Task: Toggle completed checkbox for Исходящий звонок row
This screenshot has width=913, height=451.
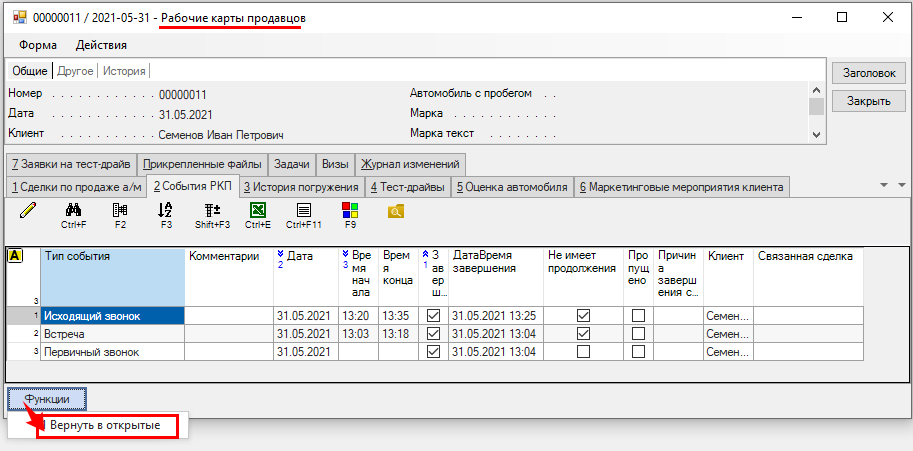Action: click(x=433, y=316)
